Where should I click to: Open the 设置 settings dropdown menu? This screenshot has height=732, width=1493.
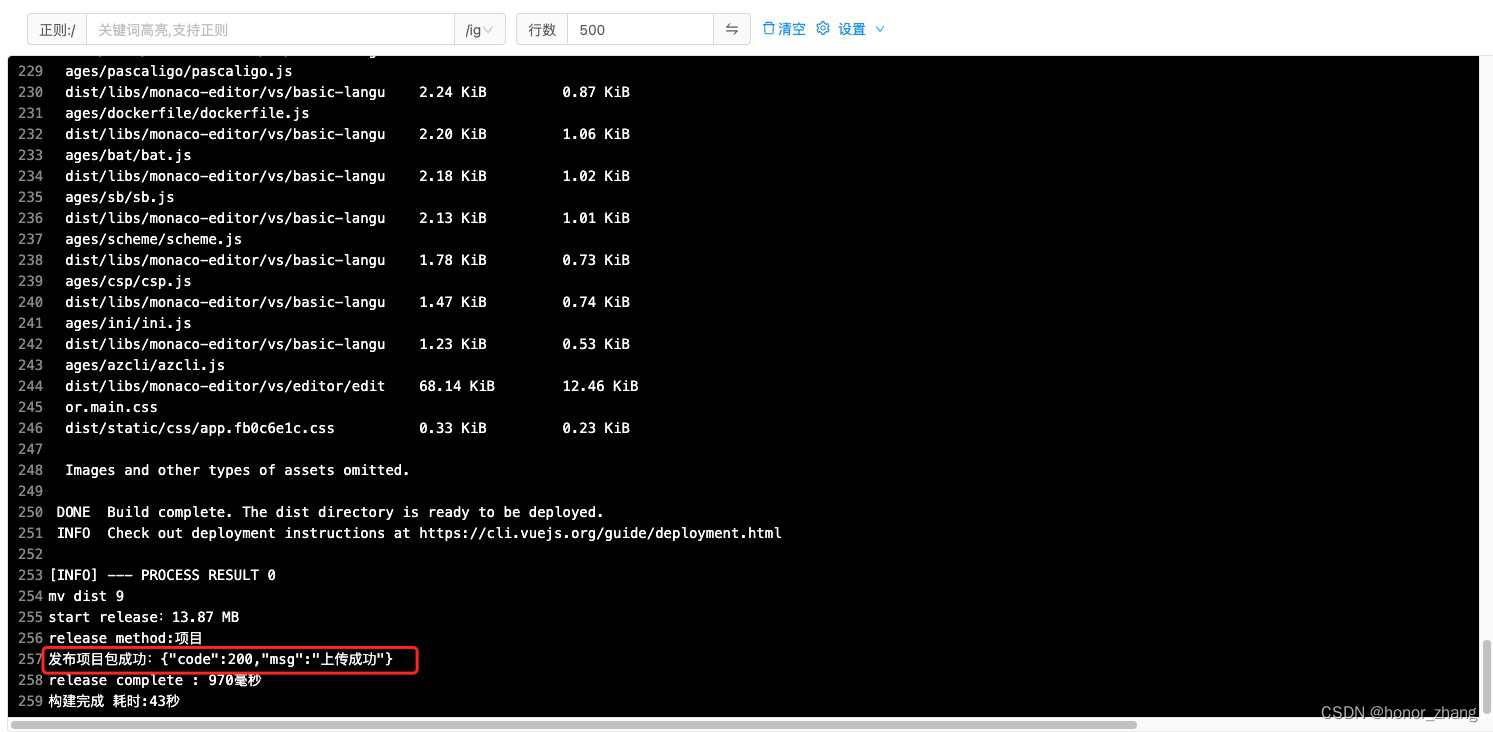point(851,29)
